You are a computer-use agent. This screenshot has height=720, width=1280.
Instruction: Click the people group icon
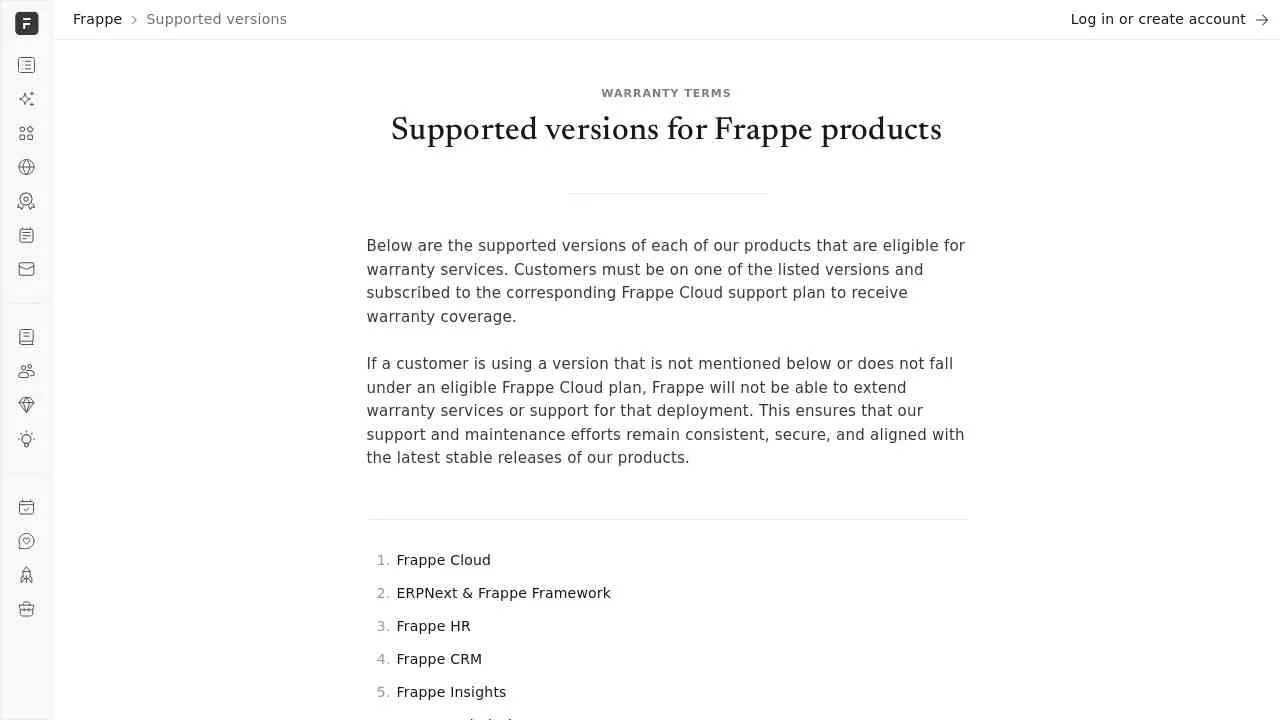(27, 371)
